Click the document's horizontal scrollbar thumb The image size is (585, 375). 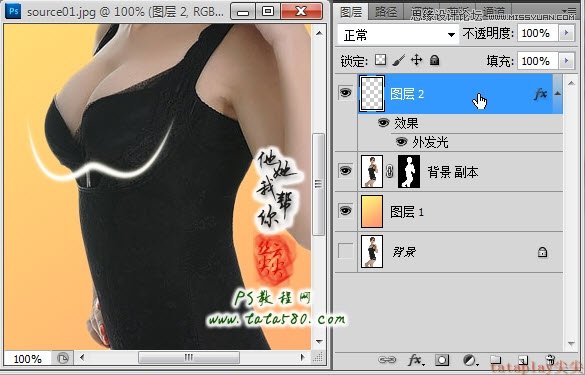[x=189, y=358]
